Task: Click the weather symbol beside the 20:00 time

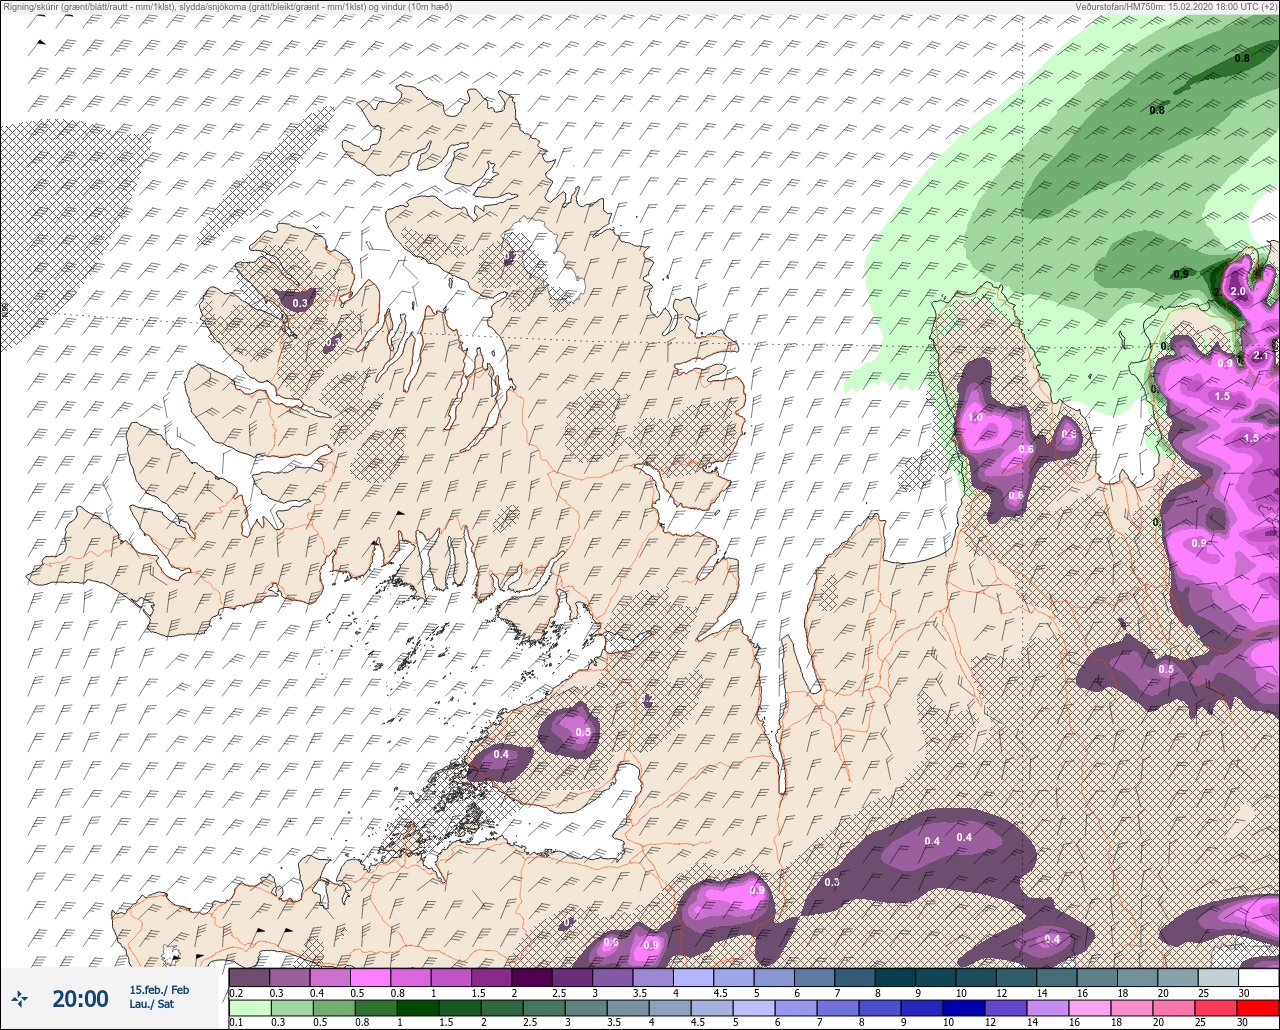Action: (20, 998)
